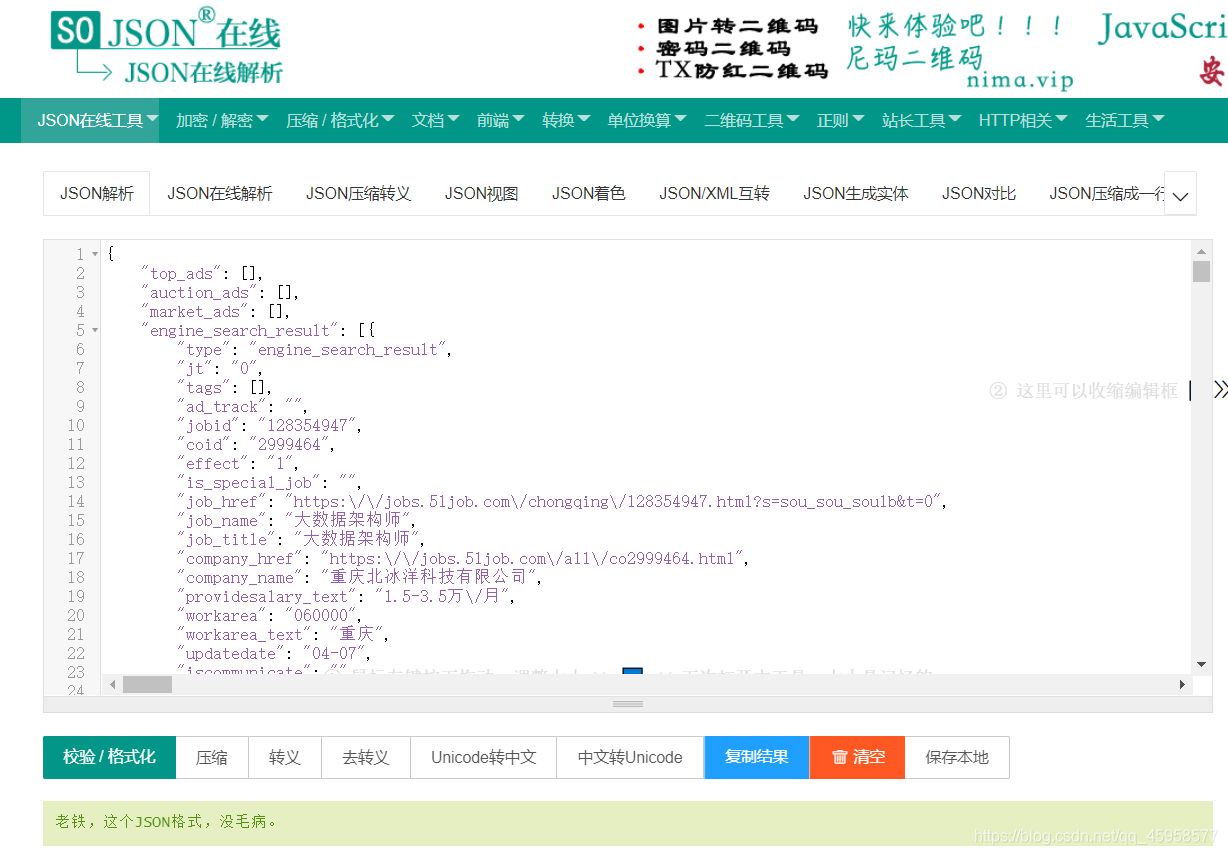
Task: Open the JSON视图 tab
Action: click(482, 193)
